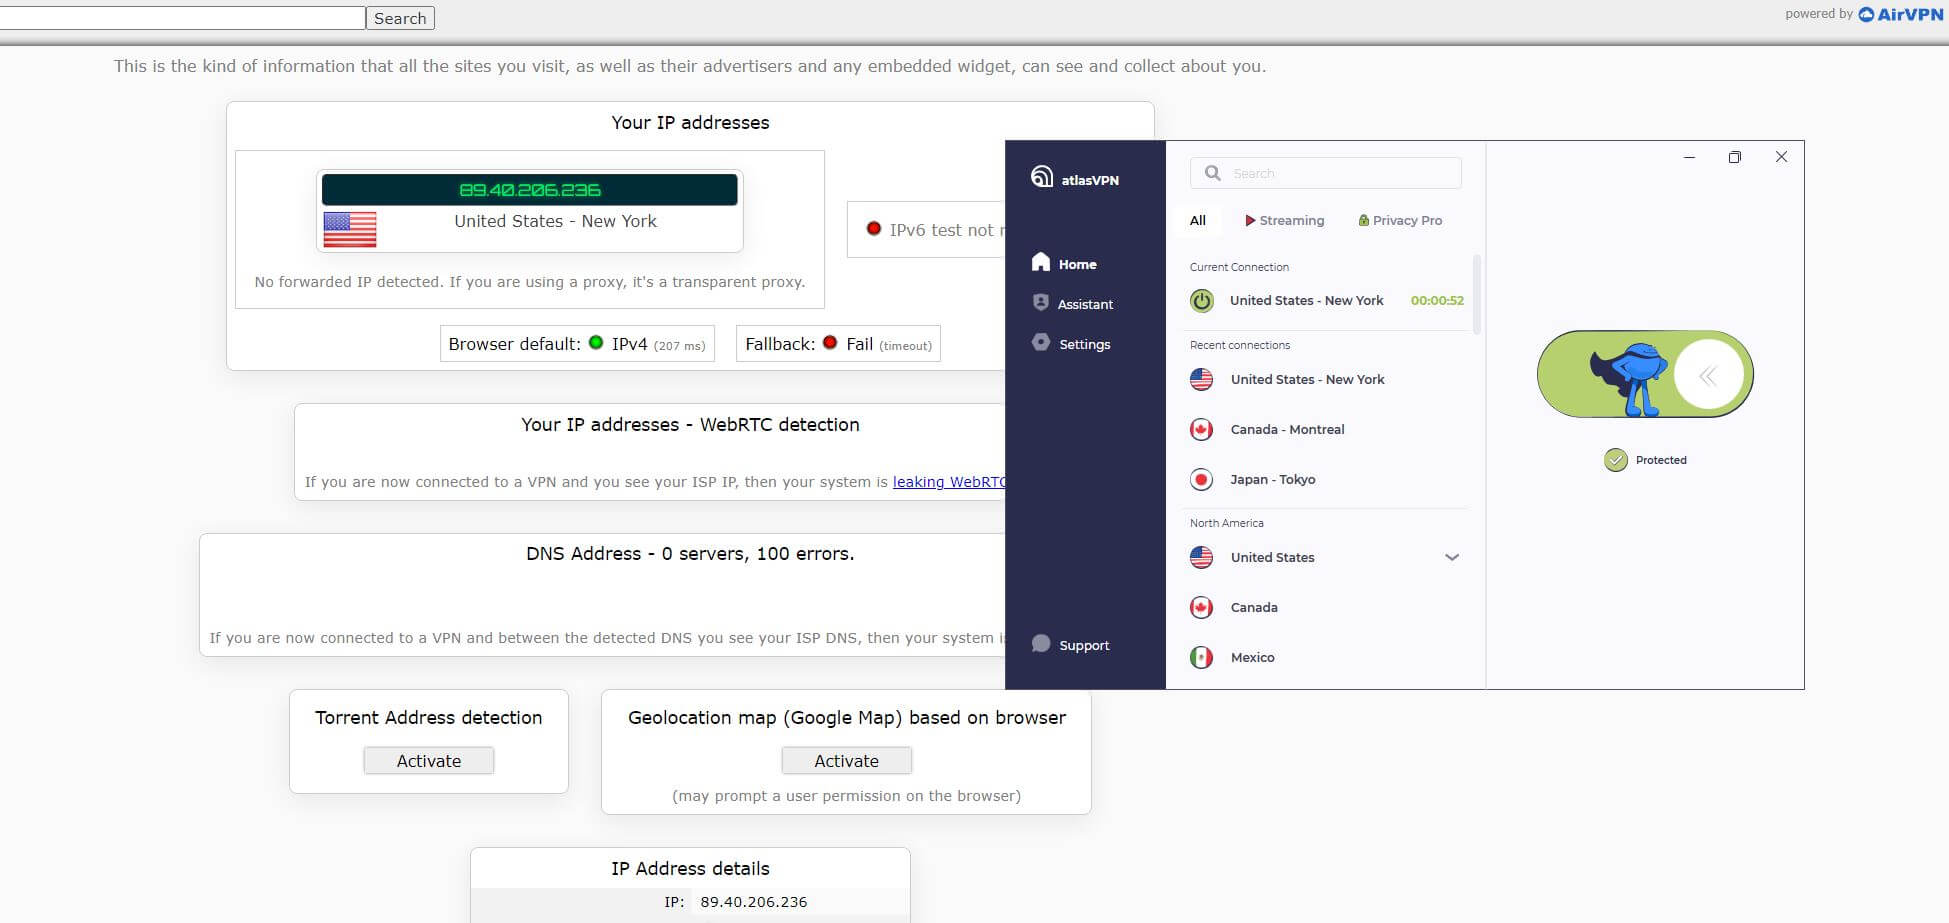1949x923 pixels.
Task: Click the Home house icon
Action: [x=1041, y=262]
